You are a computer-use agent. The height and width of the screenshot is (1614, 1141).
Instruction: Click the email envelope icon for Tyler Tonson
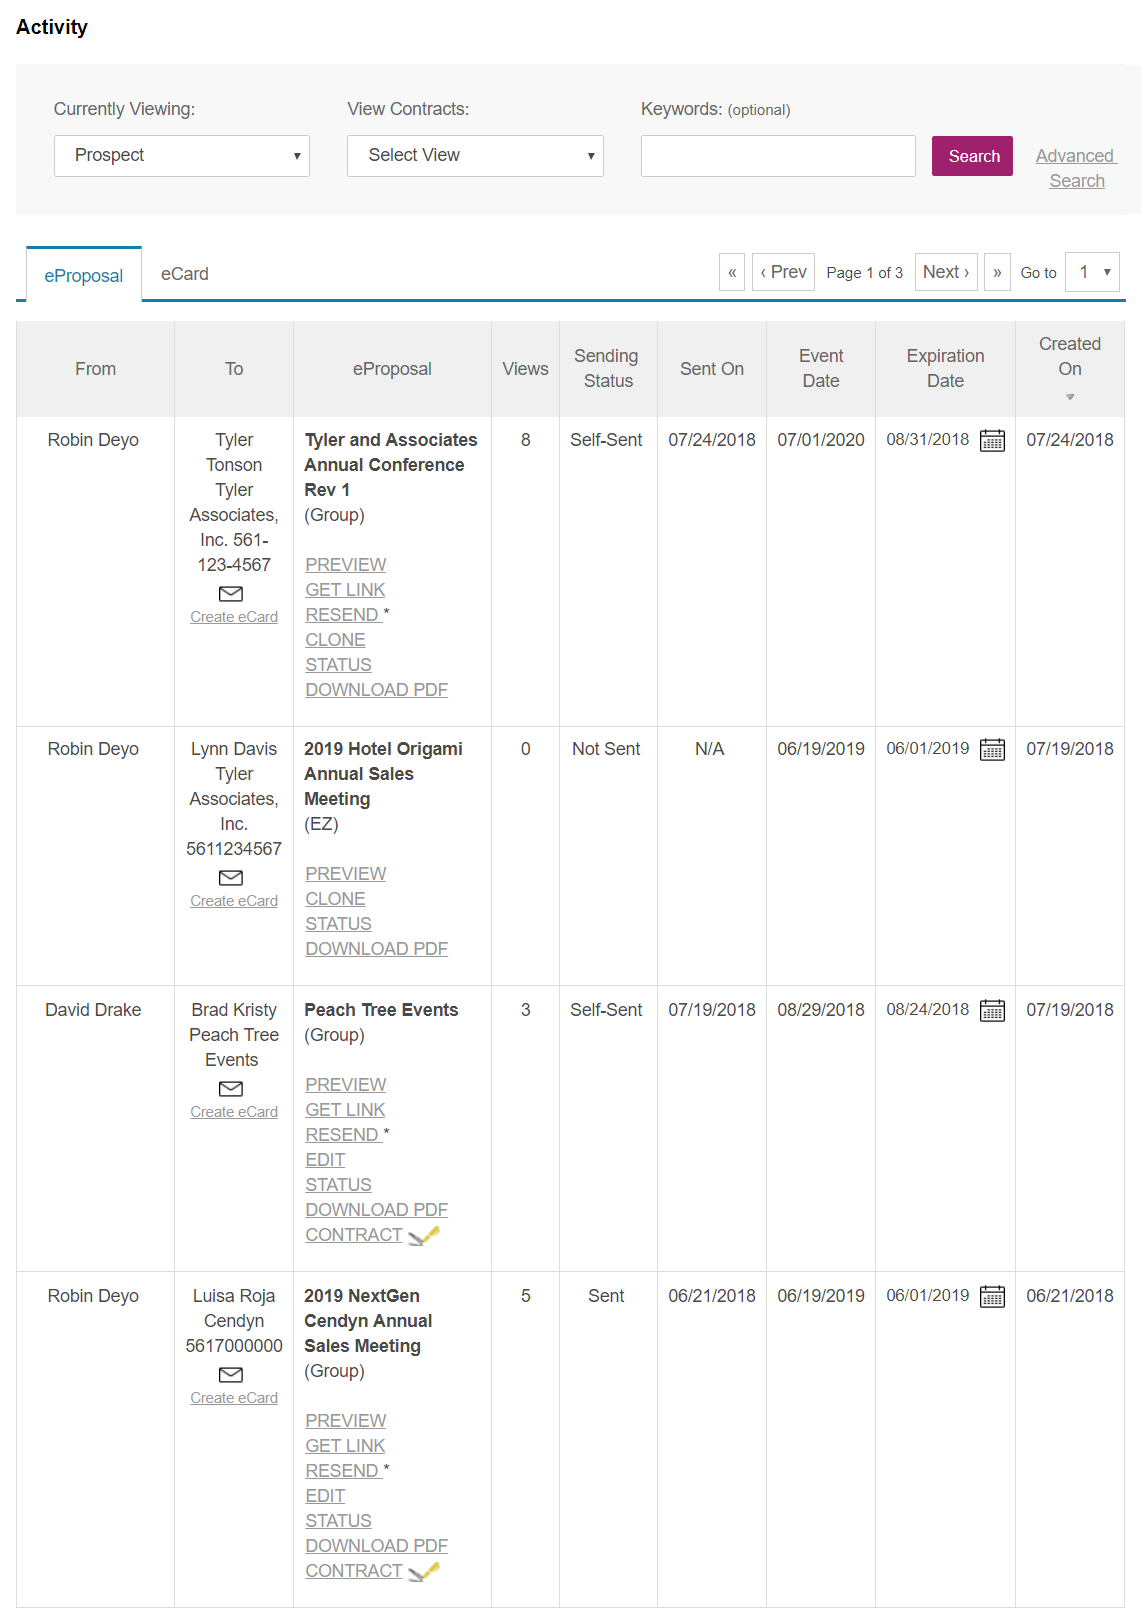(231, 594)
